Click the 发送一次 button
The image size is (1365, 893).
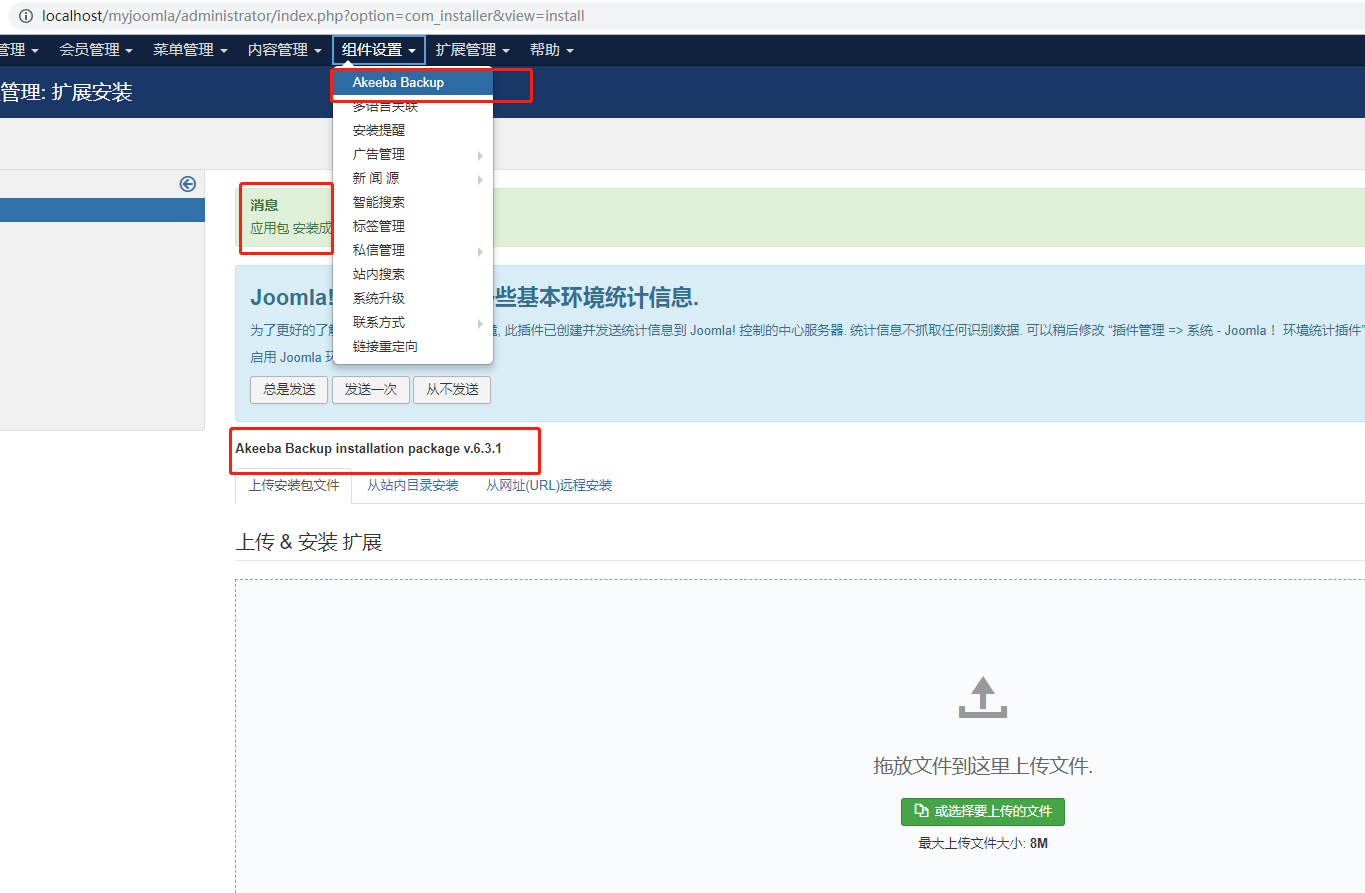tap(371, 389)
